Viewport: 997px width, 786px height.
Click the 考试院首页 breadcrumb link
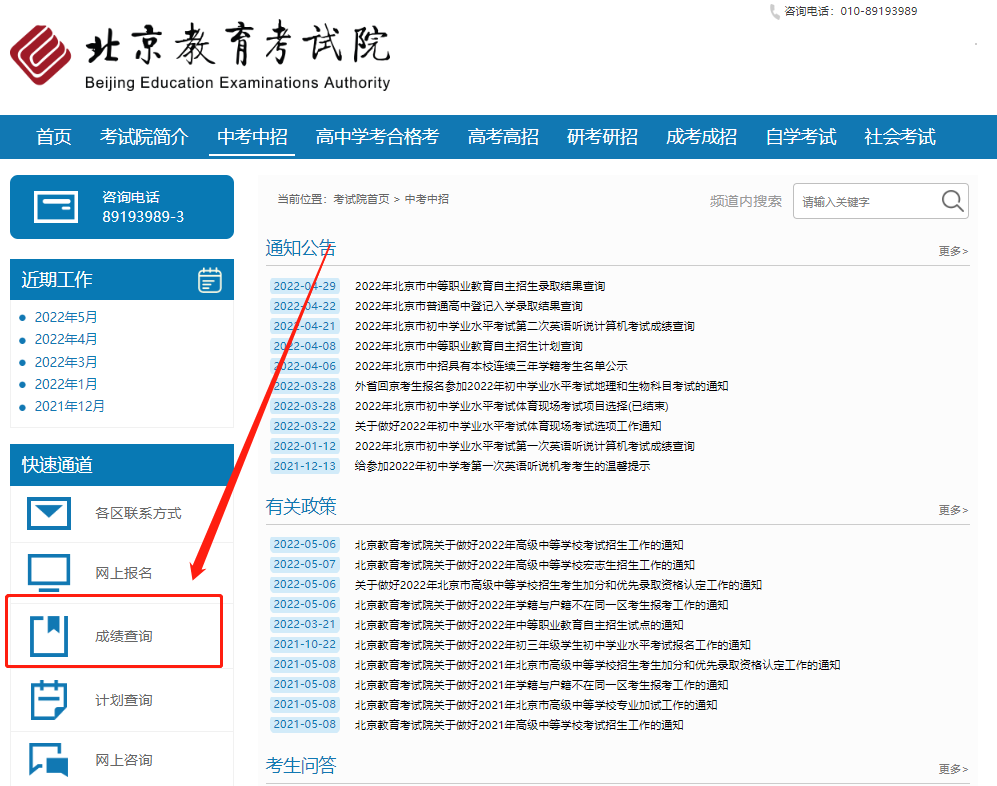(361, 200)
